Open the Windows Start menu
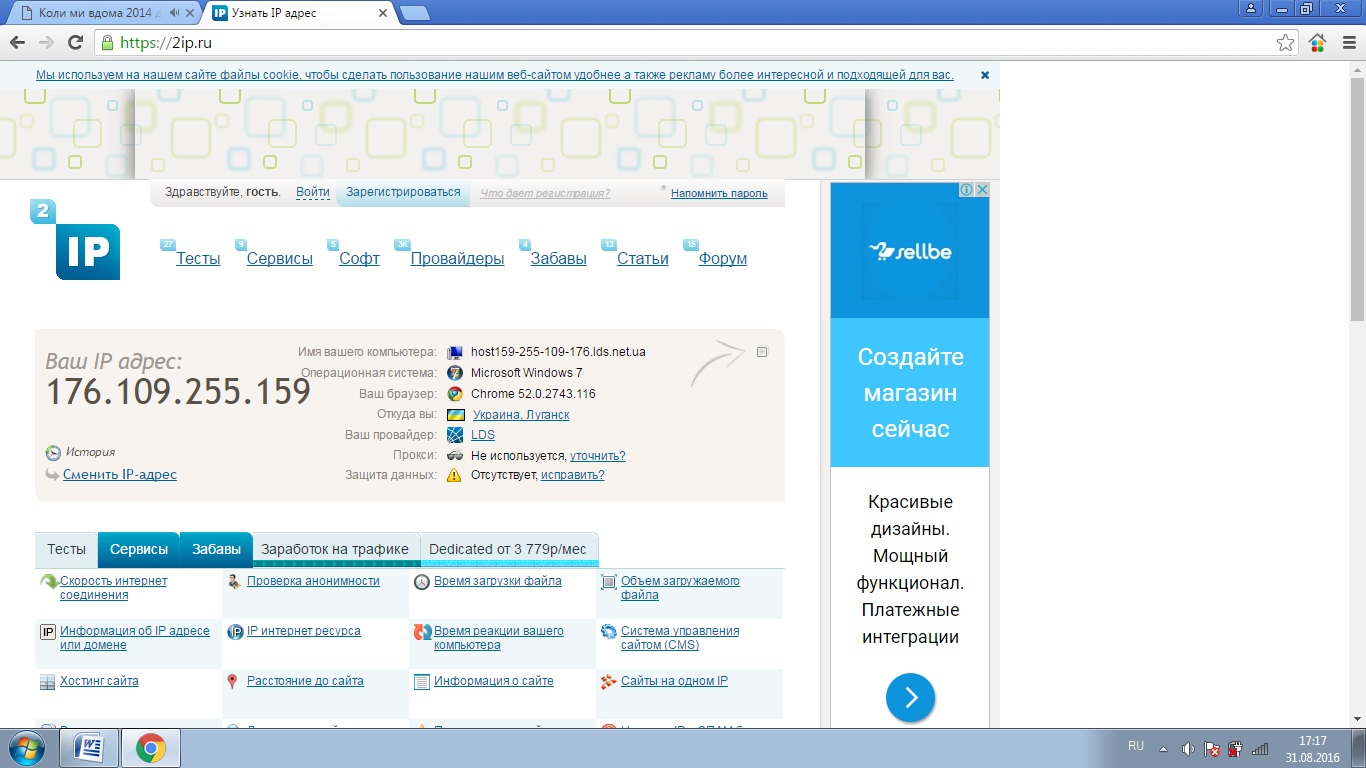 25,748
